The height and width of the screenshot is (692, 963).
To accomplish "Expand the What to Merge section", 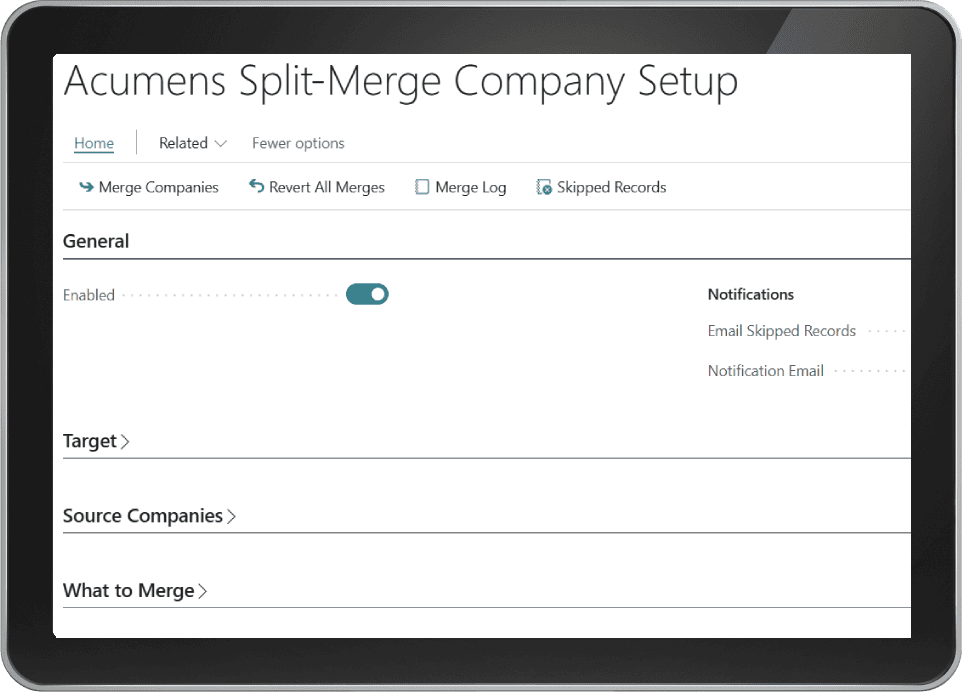I will pyautogui.click(x=135, y=591).
